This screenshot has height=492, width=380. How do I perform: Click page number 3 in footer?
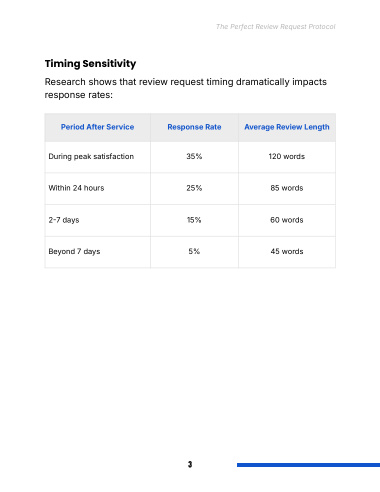[190, 464]
